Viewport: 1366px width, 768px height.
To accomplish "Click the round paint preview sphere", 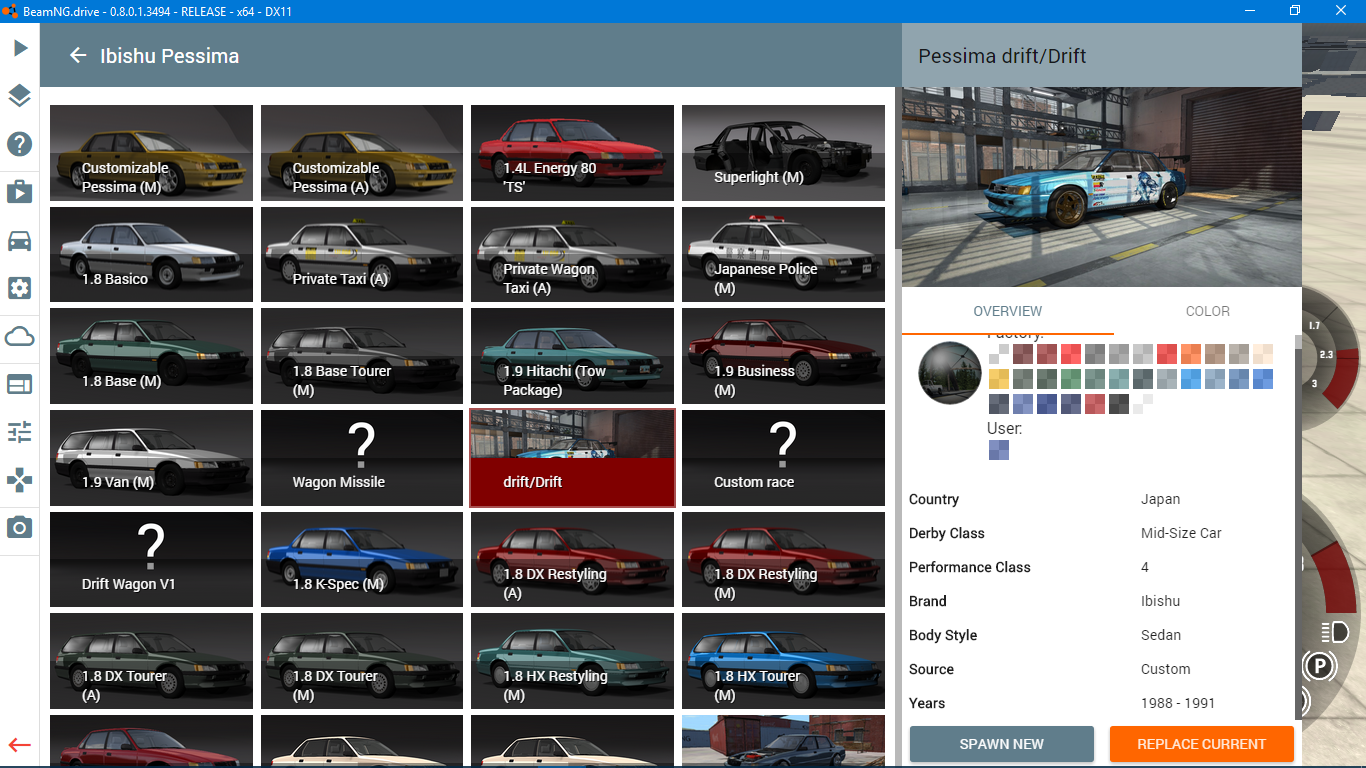I will point(950,373).
